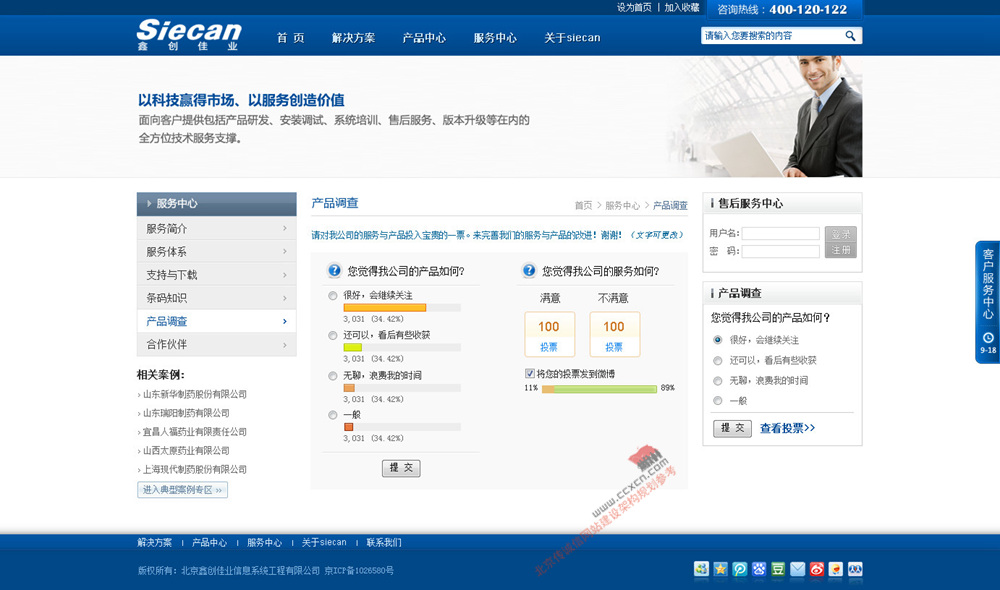Image resolution: width=1000 pixels, height=590 pixels.
Task: Open the '产品中心' top navigation menu
Action: 424,38
